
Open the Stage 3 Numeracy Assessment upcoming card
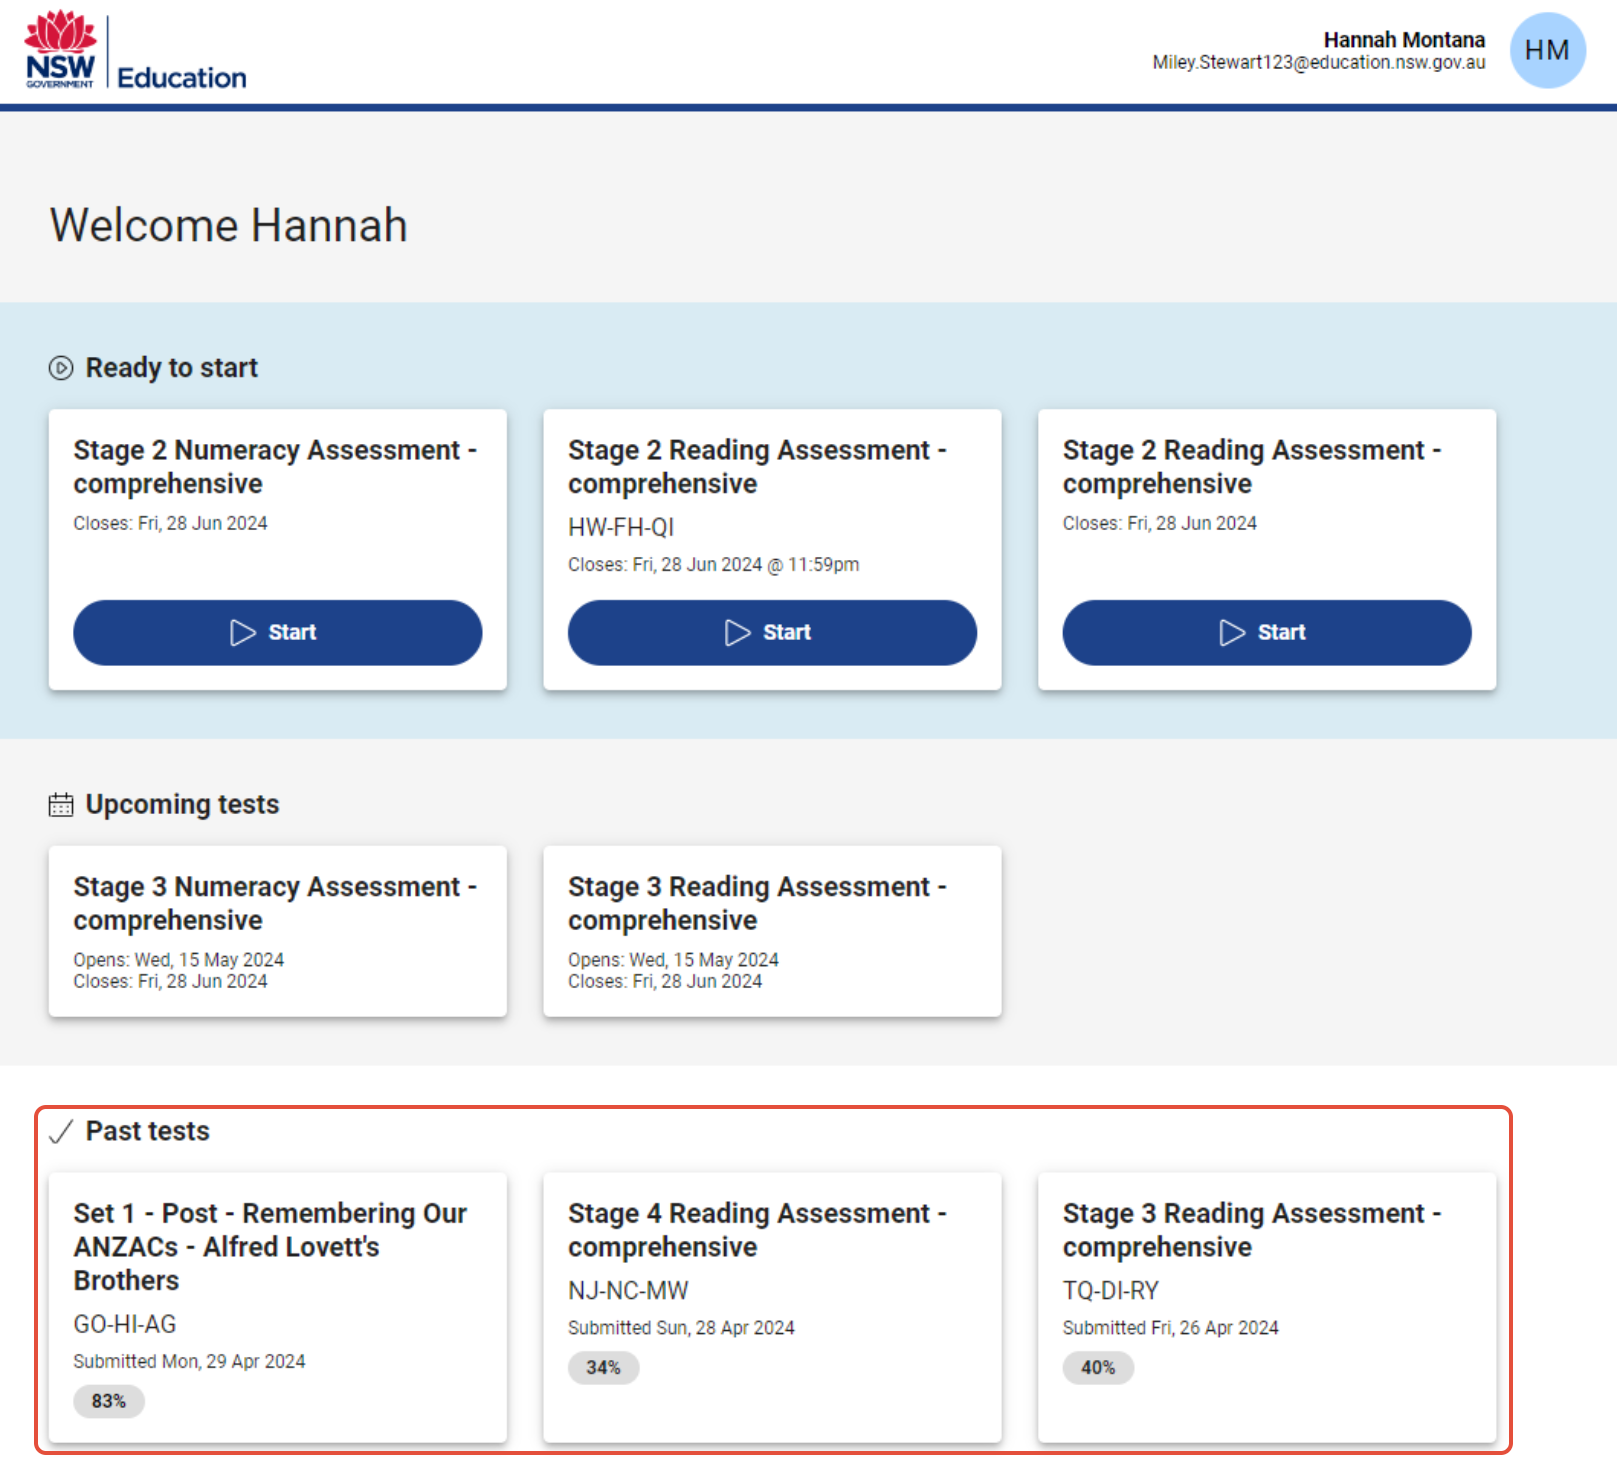(278, 931)
